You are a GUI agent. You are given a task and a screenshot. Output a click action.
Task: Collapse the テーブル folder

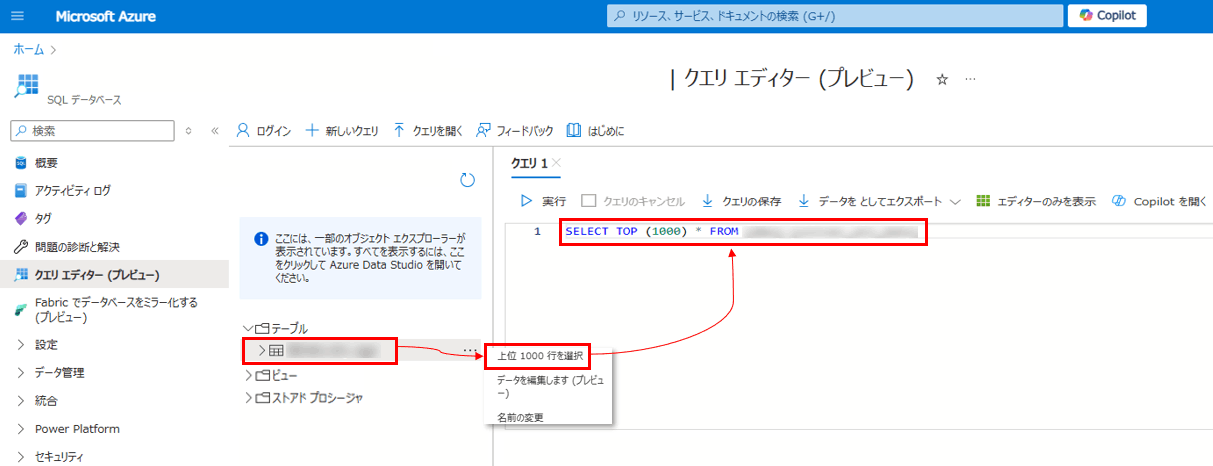(249, 328)
